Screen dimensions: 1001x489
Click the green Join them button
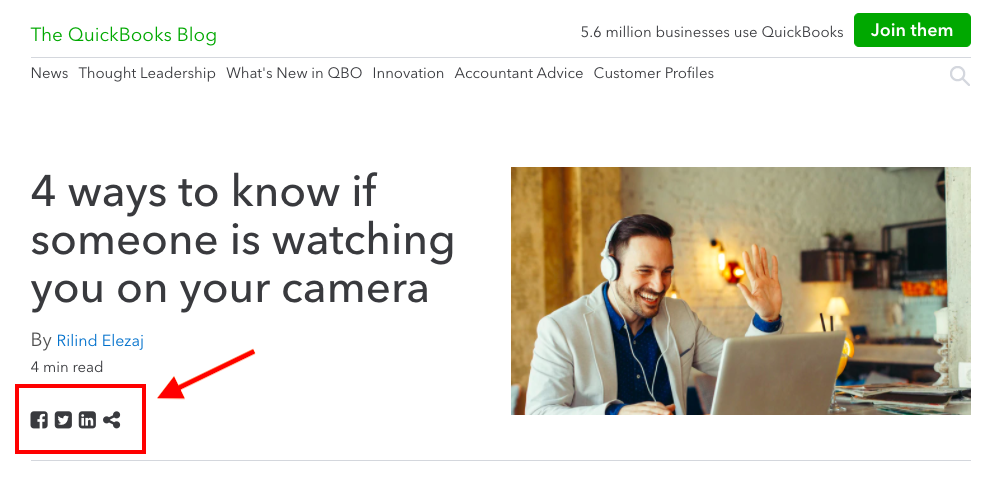coord(912,31)
